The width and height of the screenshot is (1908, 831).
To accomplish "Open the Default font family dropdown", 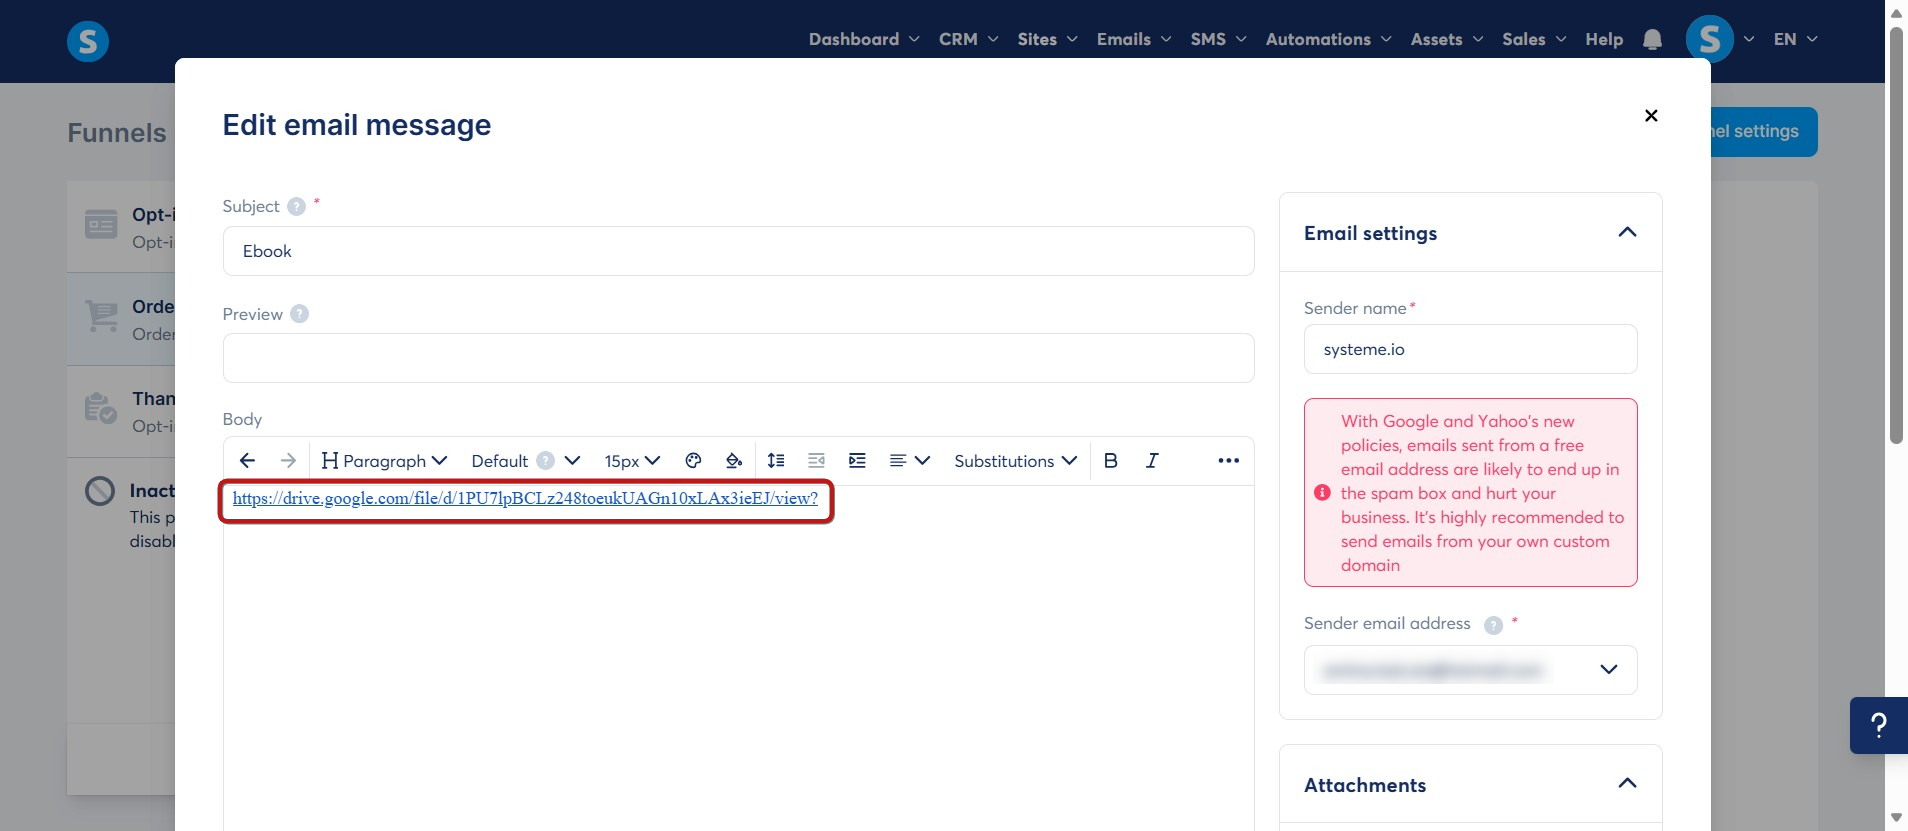I will coord(525,460).
